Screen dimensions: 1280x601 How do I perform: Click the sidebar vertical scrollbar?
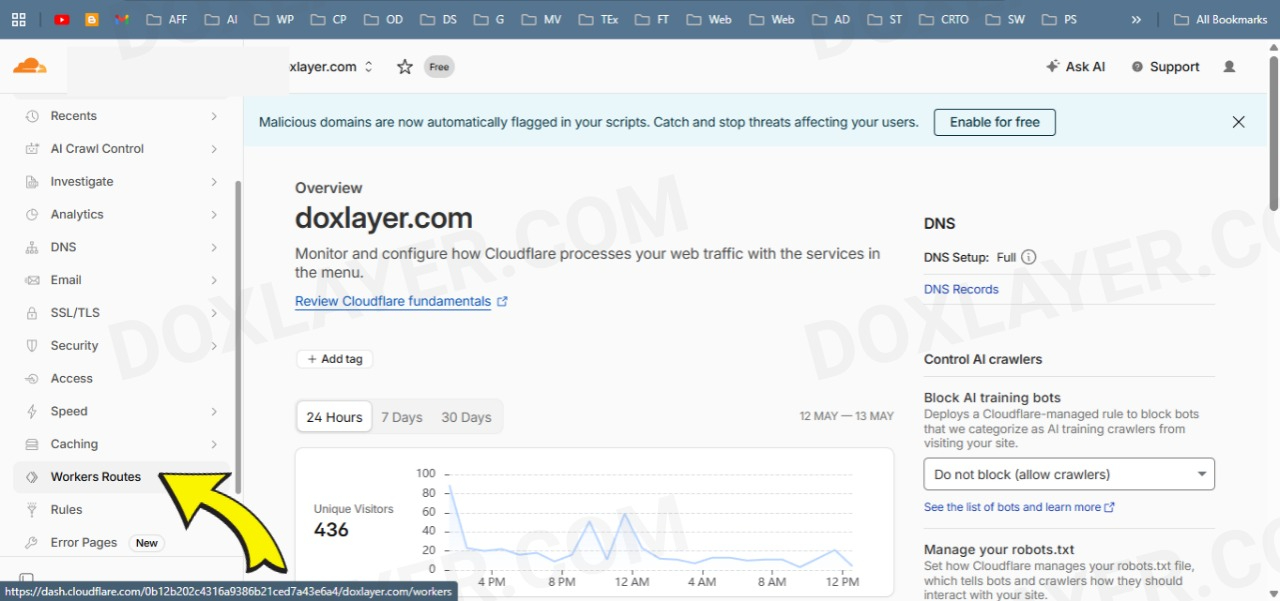tap(238, 336)
